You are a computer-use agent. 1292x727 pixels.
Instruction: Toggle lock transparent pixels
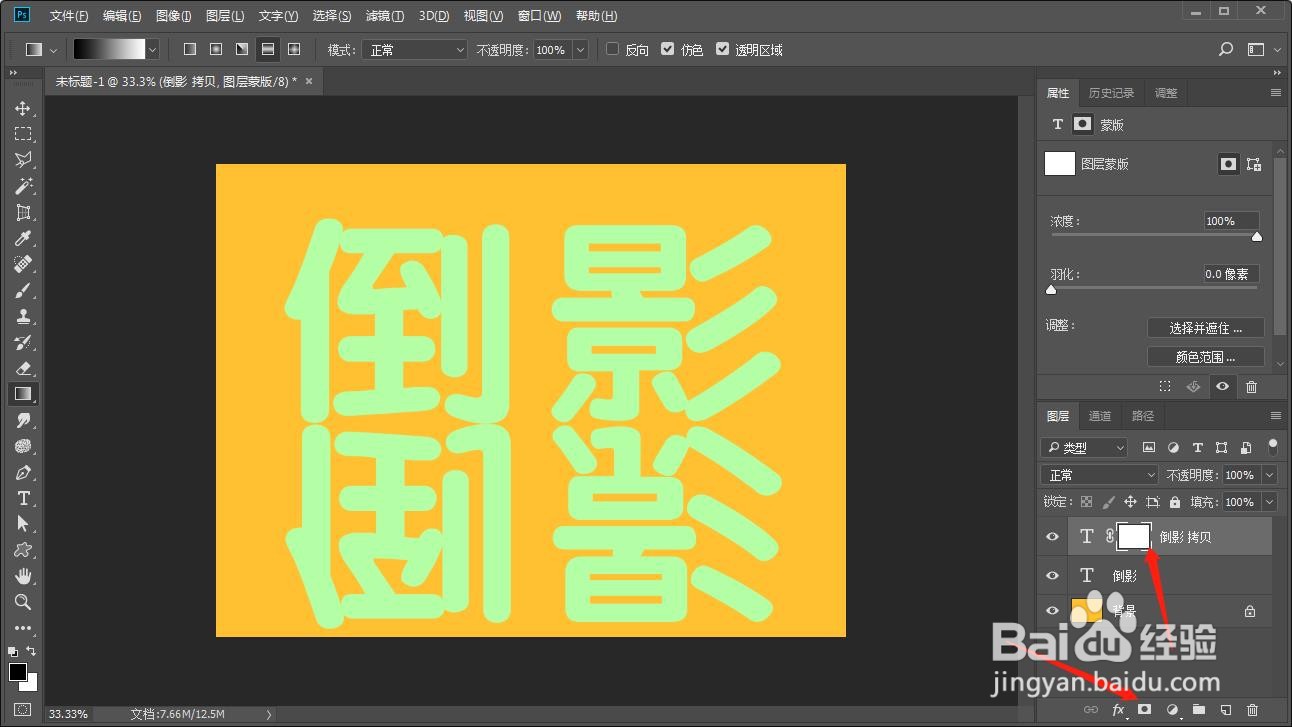click(x=1086, y=502)
